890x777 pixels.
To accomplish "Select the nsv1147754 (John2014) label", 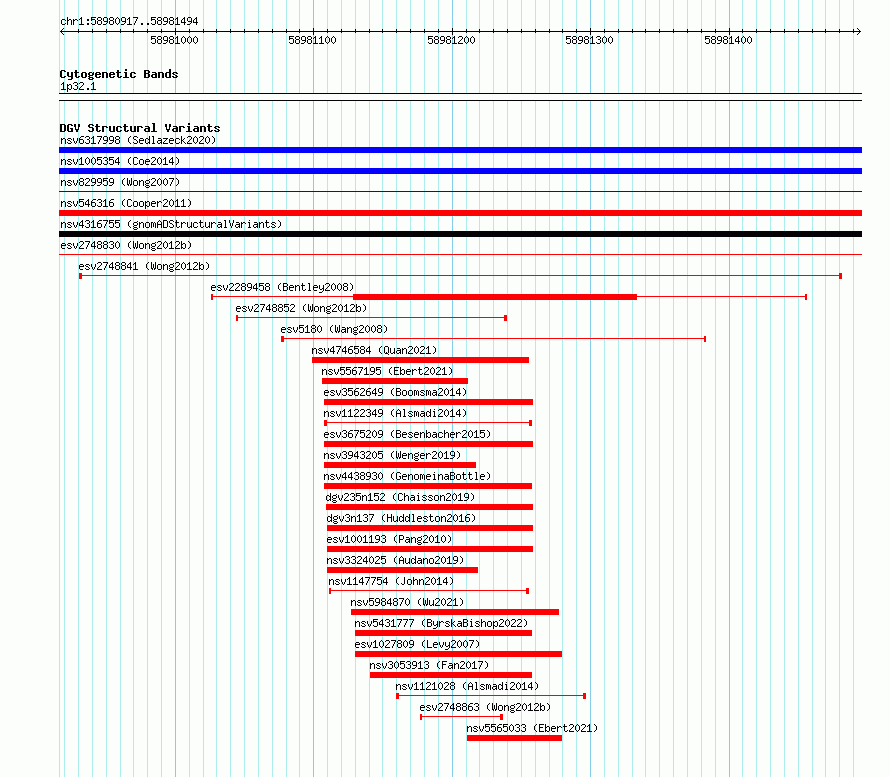I will [x=391, y=581].
